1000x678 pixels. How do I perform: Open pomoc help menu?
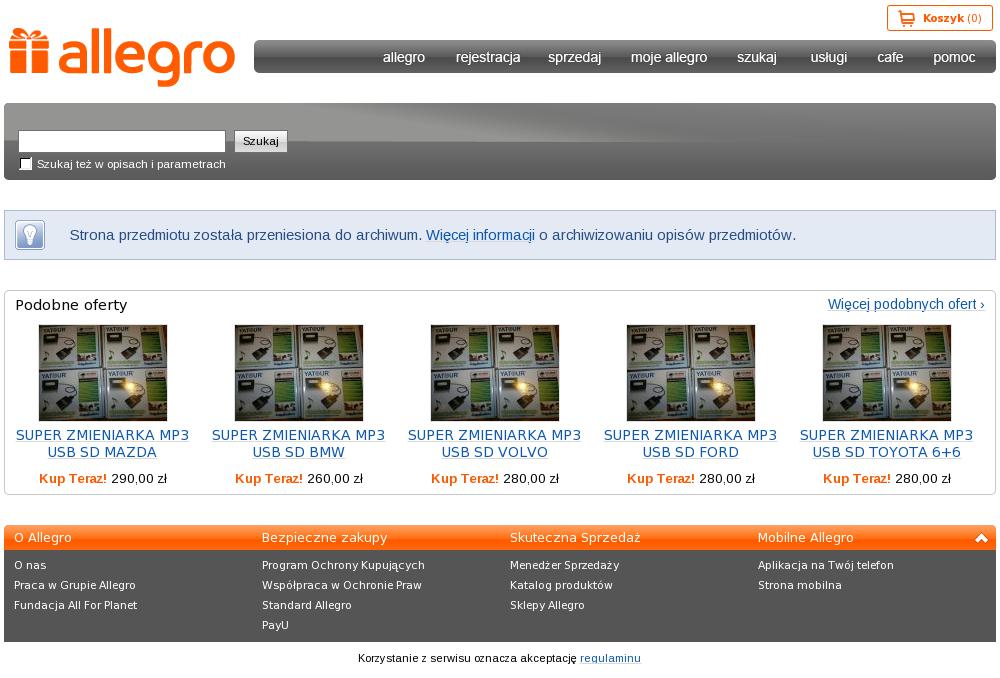click(x=954, y=57)
